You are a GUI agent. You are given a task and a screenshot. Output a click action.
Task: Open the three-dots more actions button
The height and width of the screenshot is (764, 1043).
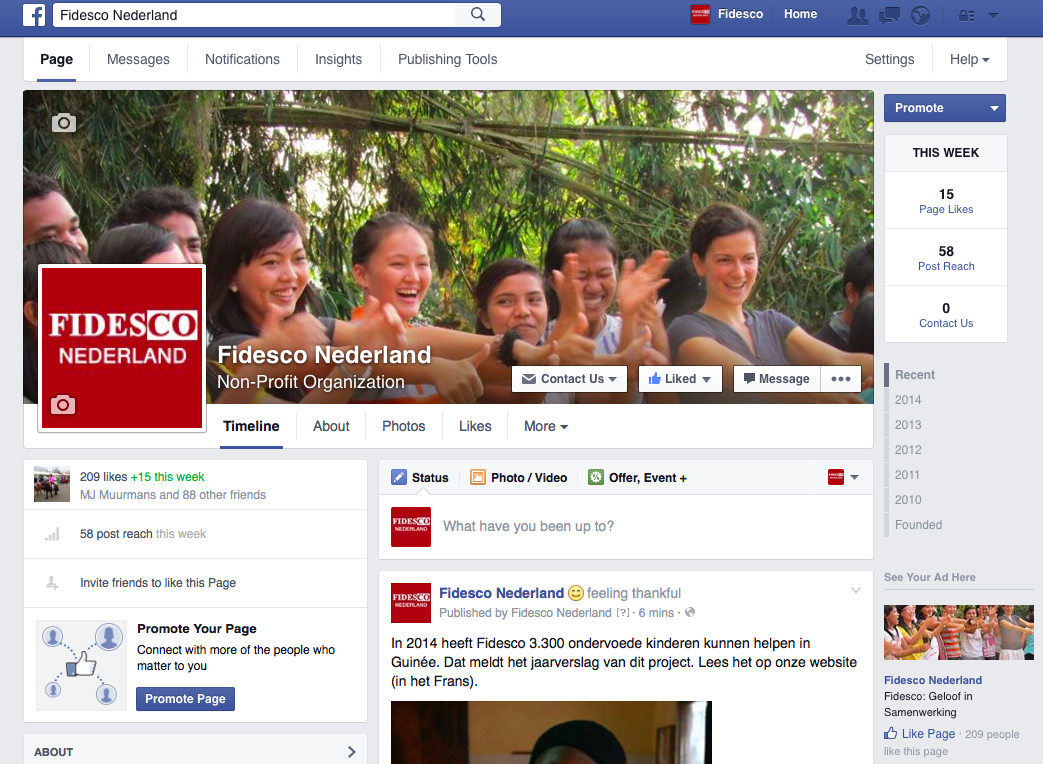pyautogui.click(x=841, y=378)
